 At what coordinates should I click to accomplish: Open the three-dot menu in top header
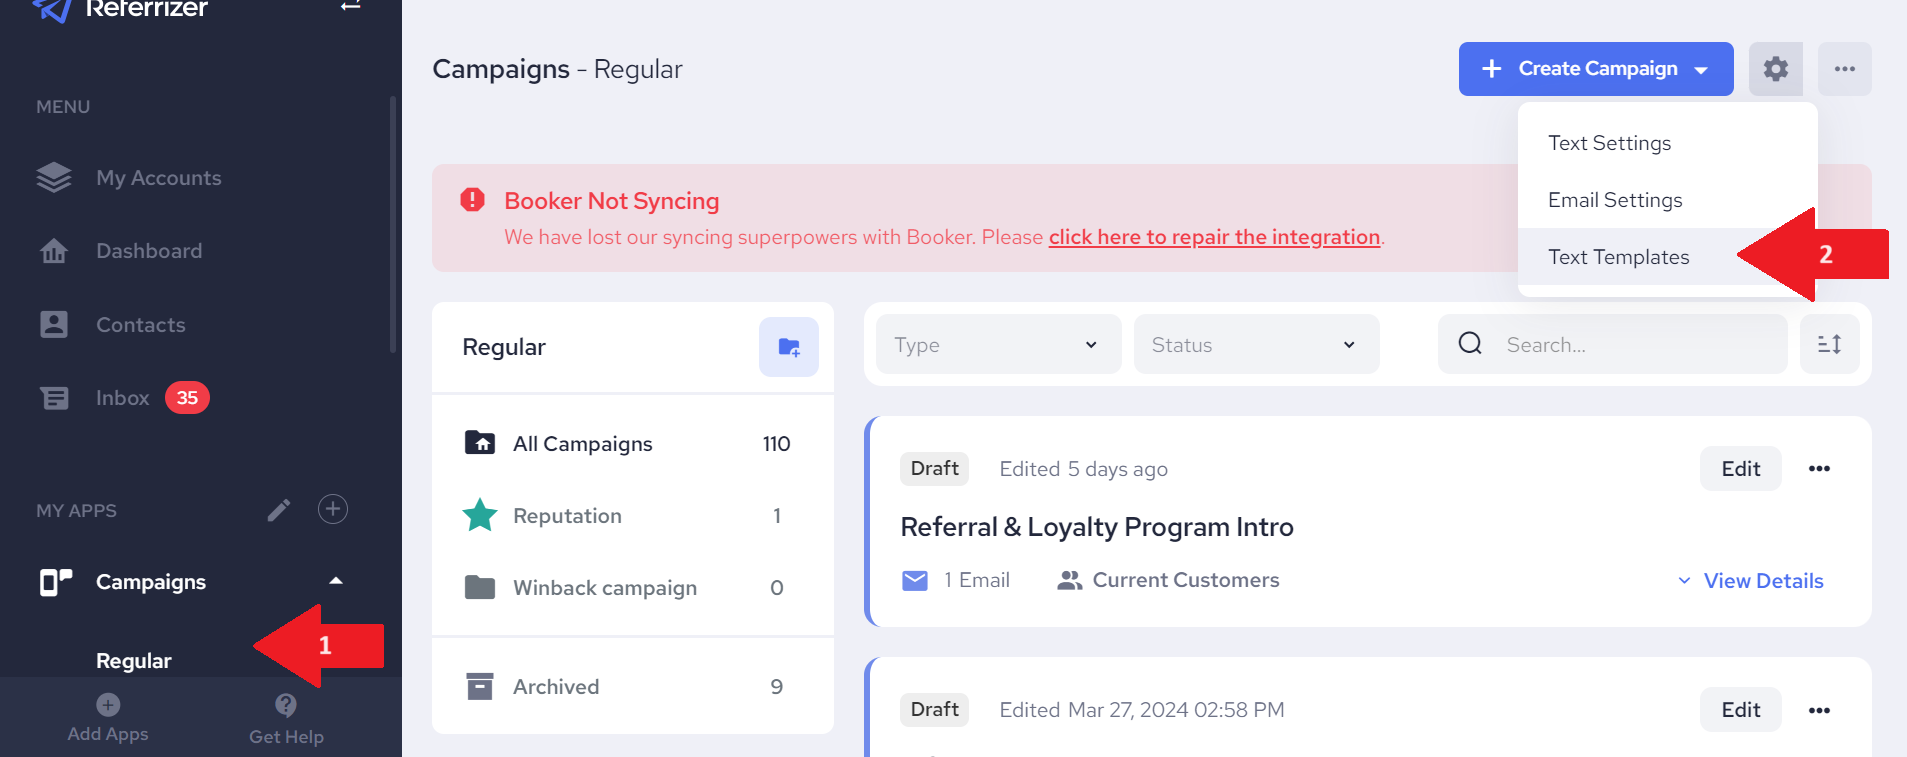click(1844, 69)
